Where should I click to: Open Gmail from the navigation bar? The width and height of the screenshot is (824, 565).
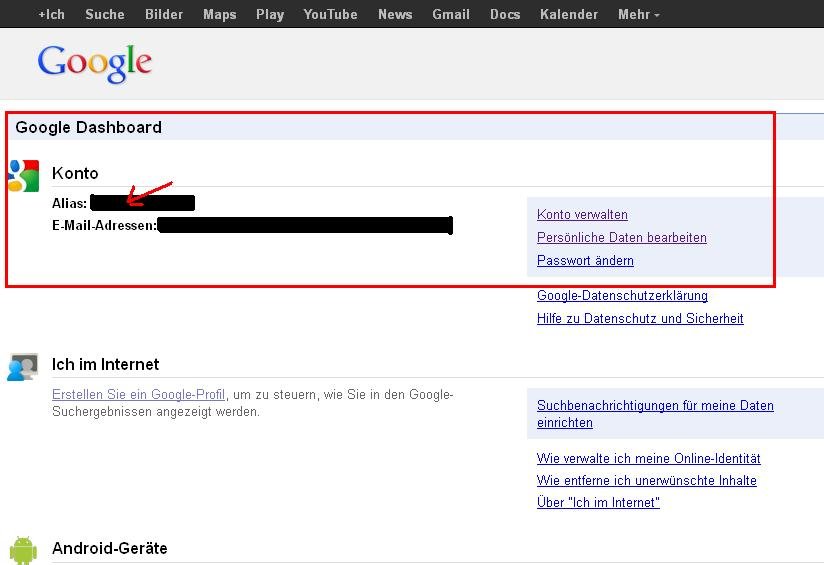(451, 14)
